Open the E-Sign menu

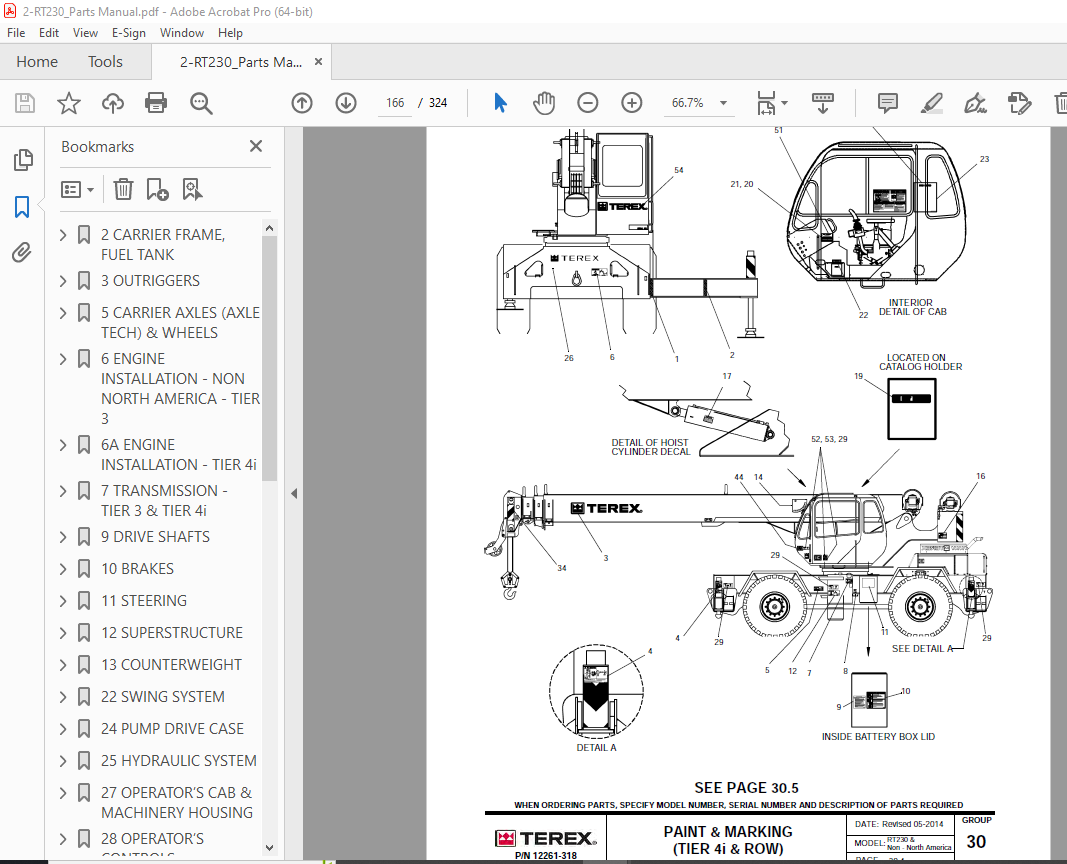128,33
